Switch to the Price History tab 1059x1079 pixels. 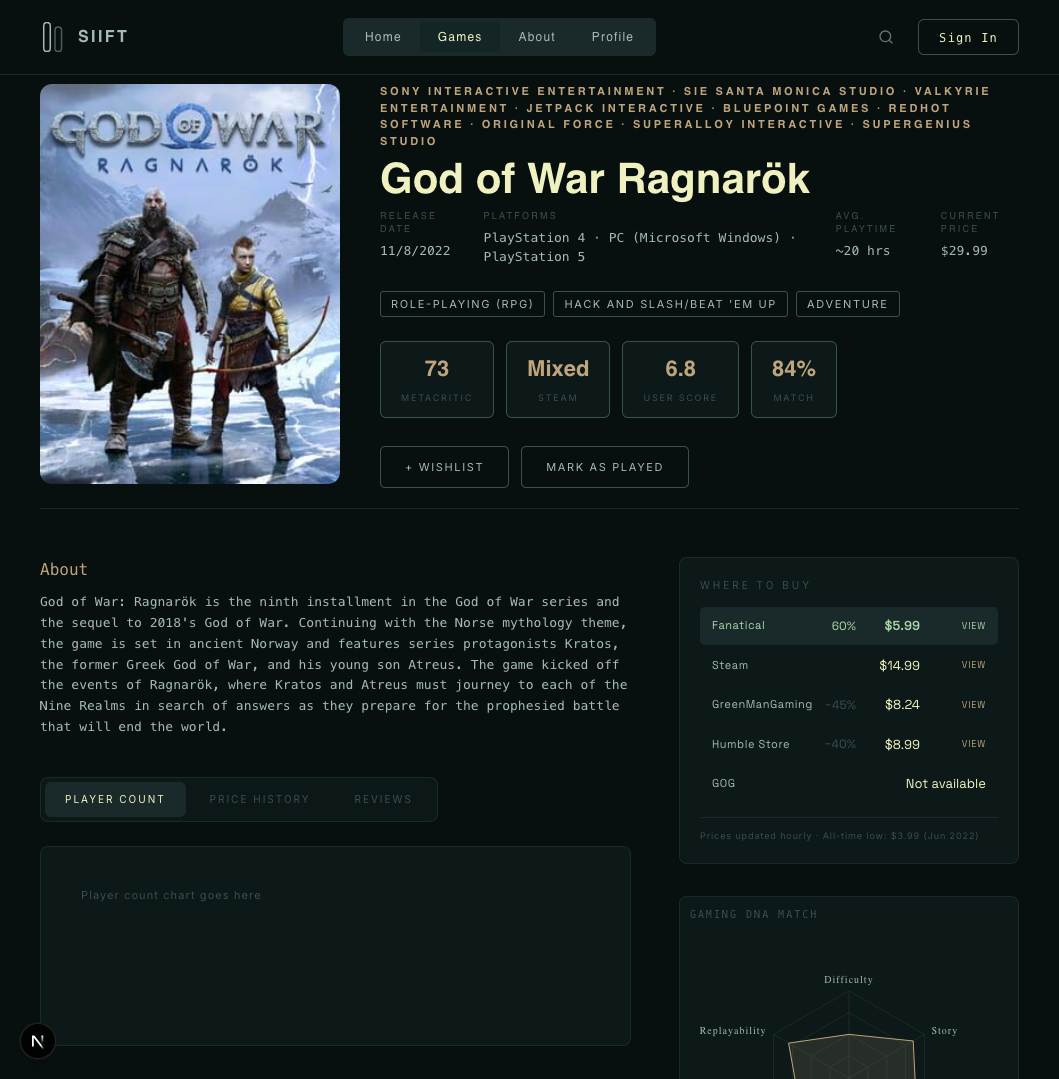[259, 800]
